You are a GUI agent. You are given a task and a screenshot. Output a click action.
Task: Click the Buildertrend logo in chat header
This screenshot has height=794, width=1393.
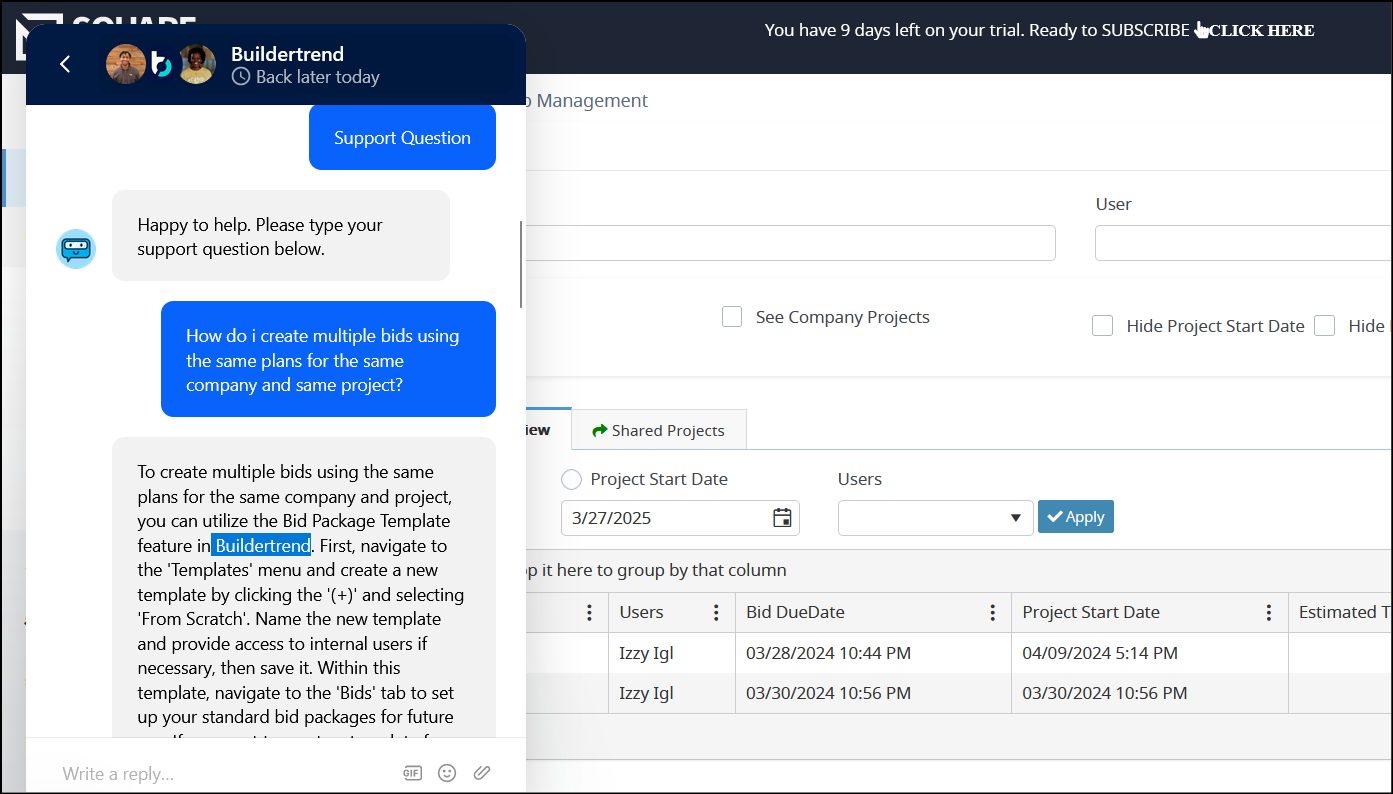[x=162, y=65]
